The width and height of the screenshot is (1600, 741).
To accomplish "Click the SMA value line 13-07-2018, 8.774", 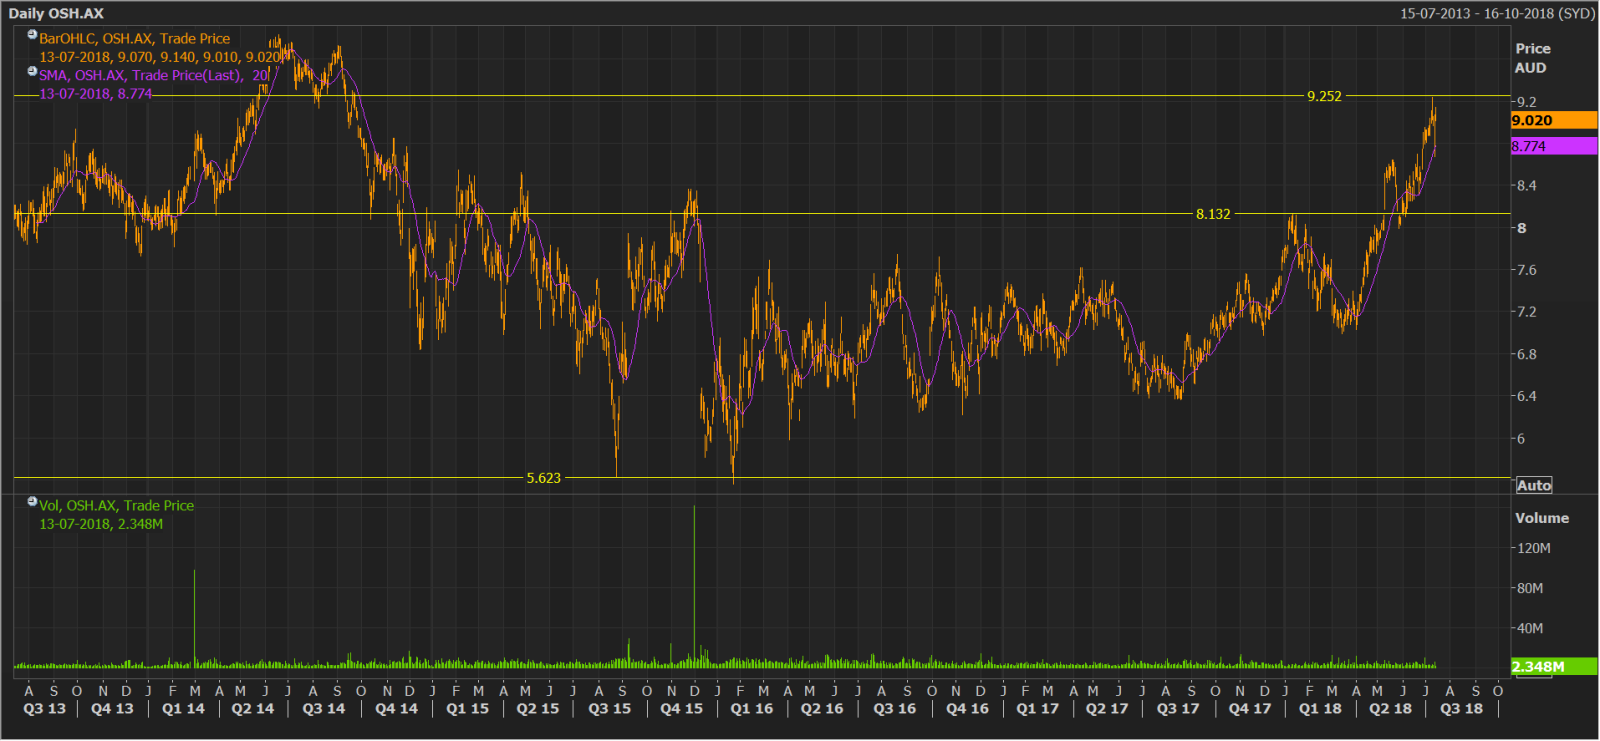I will 96,94.
